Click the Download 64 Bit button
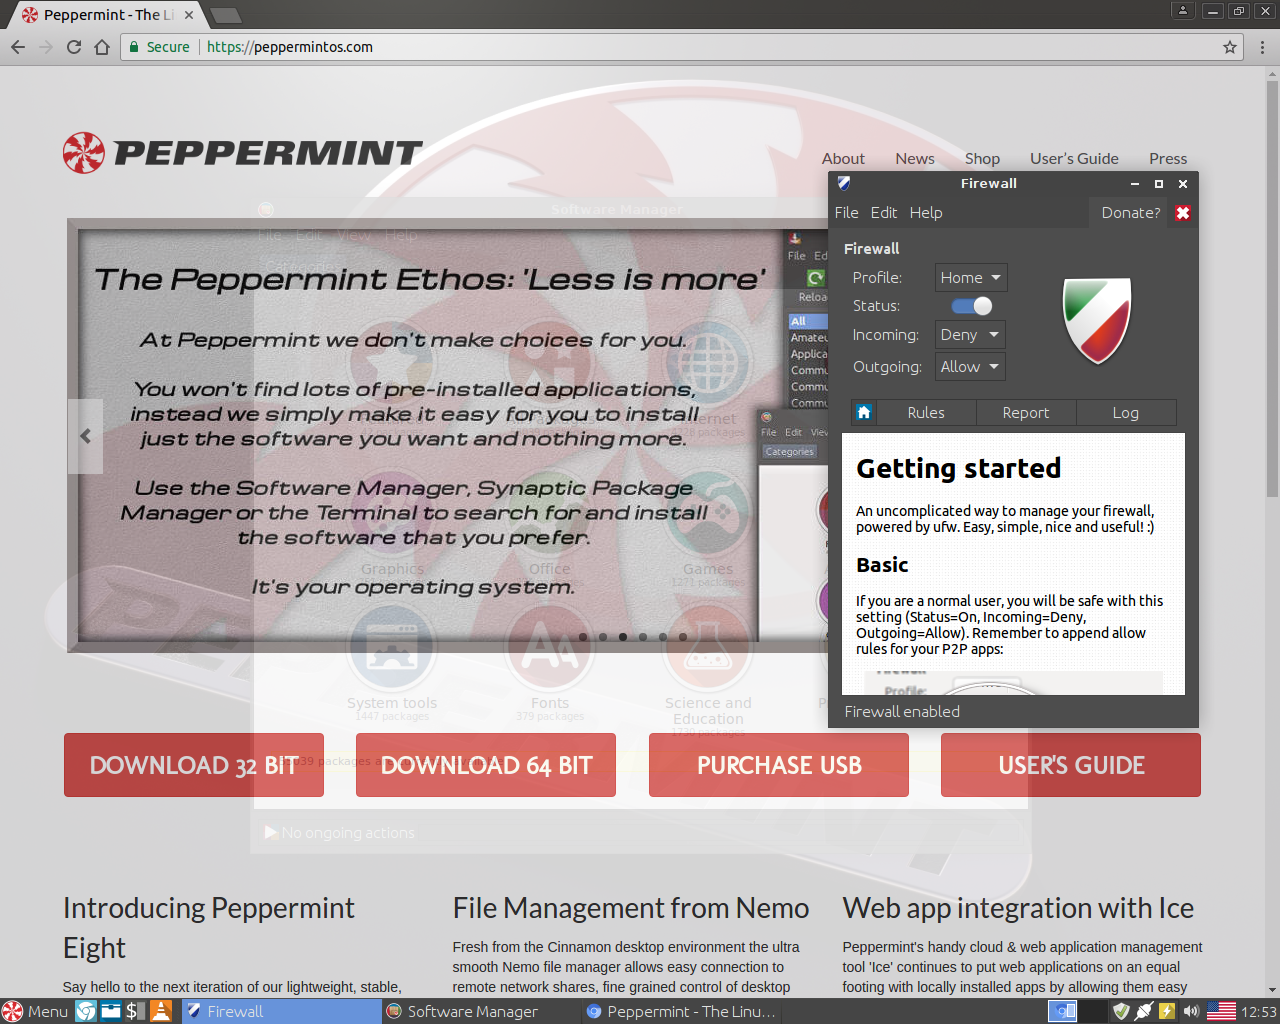 tap(486, 765)
